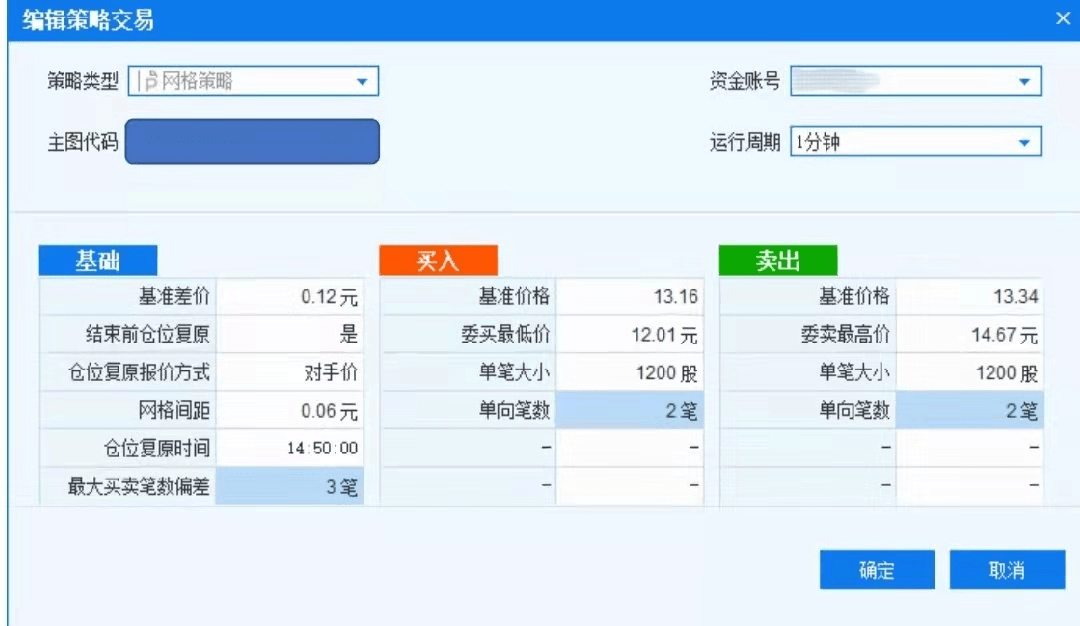
Task: Click the 卖出 单向笔数 value 2笔
Action: point(969,410)
